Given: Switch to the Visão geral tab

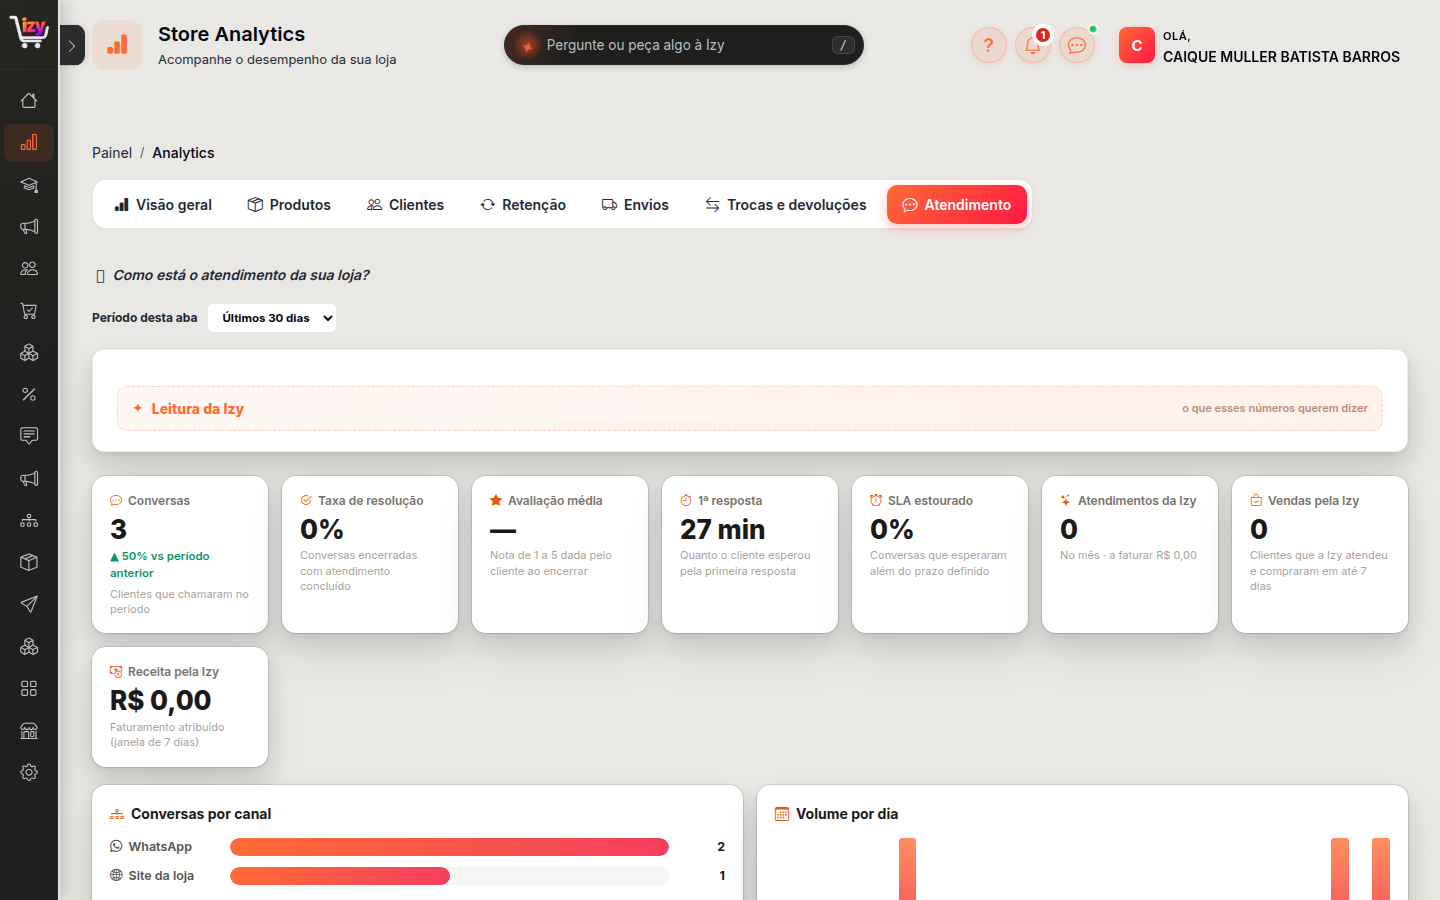Looking at the screenshot, I should [x=163, y=205].
